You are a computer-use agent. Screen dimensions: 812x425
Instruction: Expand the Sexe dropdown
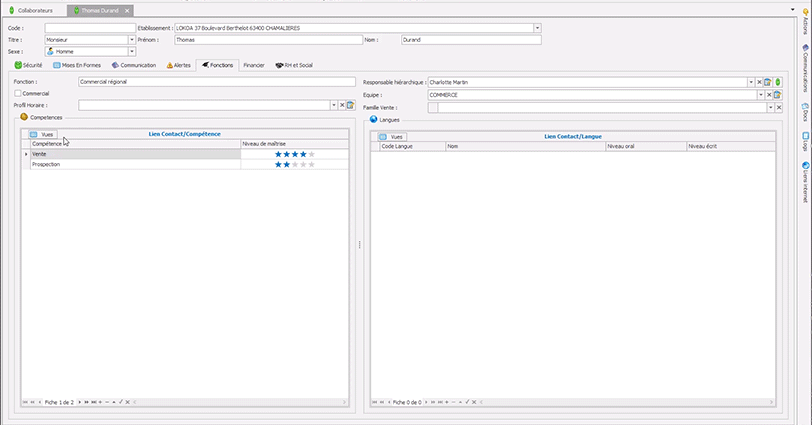click(x=131, y=51)
